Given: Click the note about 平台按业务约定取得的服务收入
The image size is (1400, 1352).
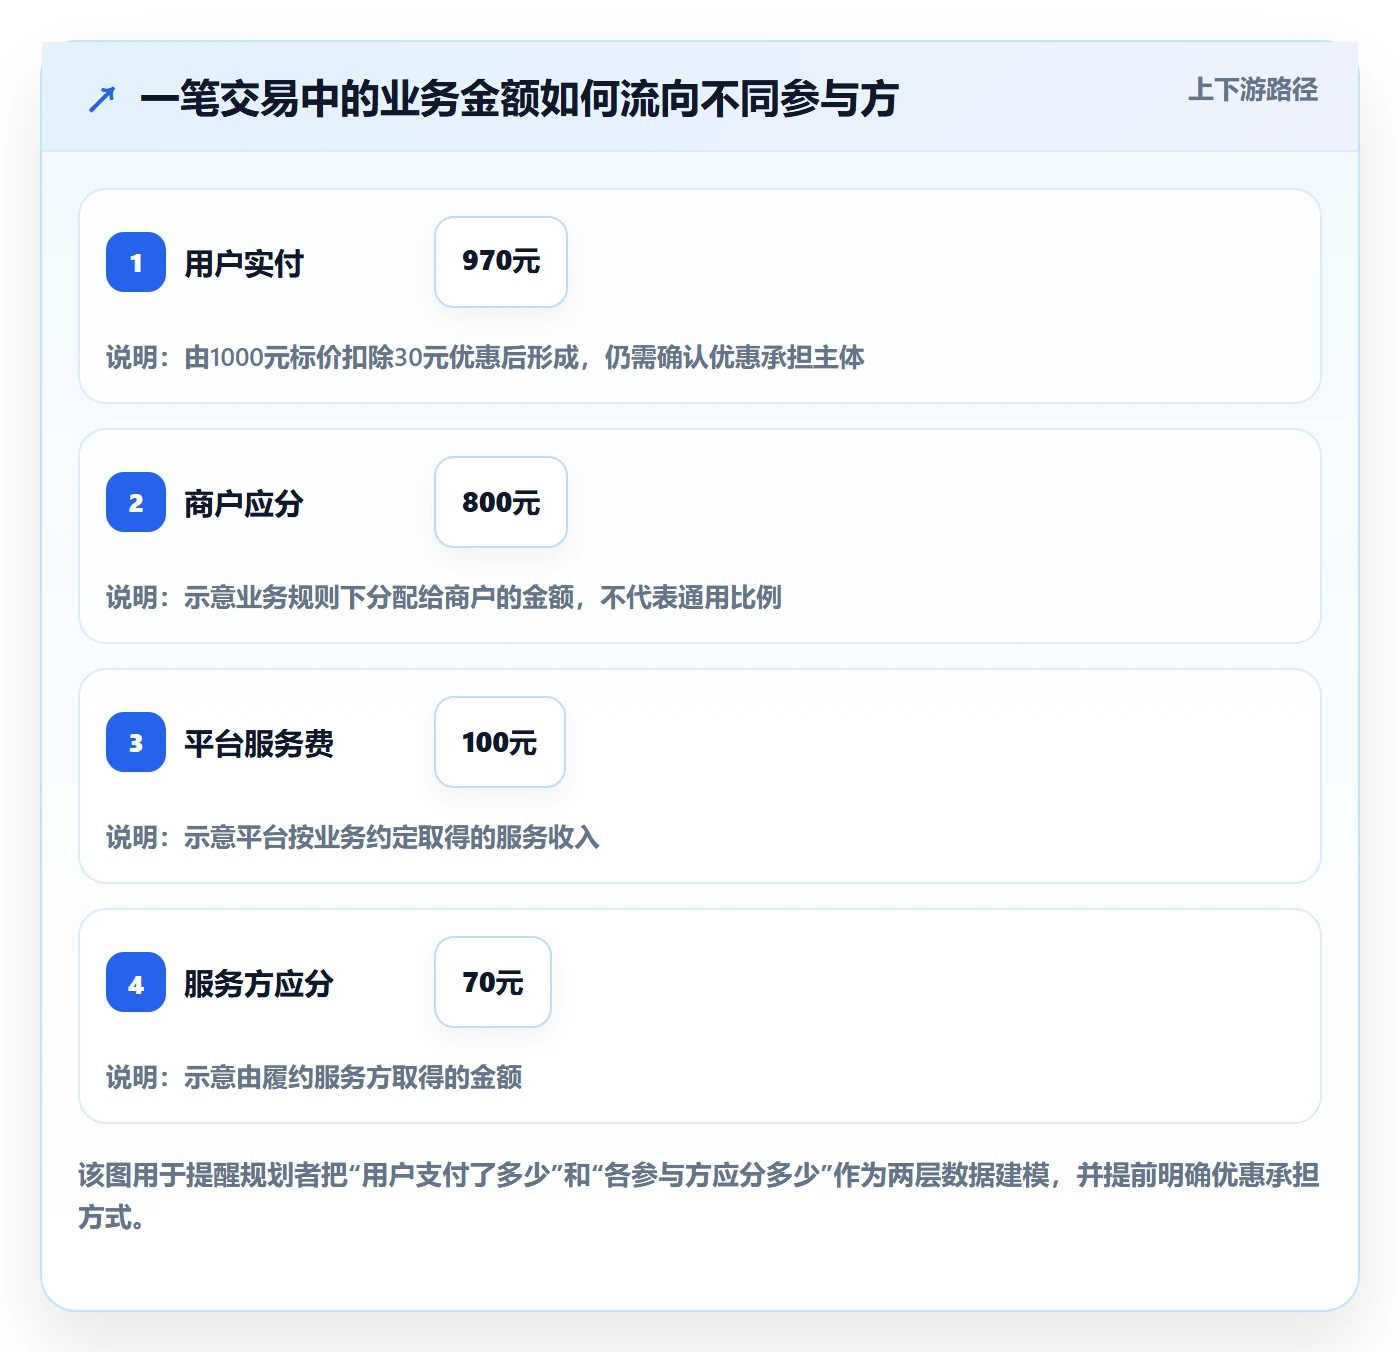Looking at the screenshot, I should (353, 837).
